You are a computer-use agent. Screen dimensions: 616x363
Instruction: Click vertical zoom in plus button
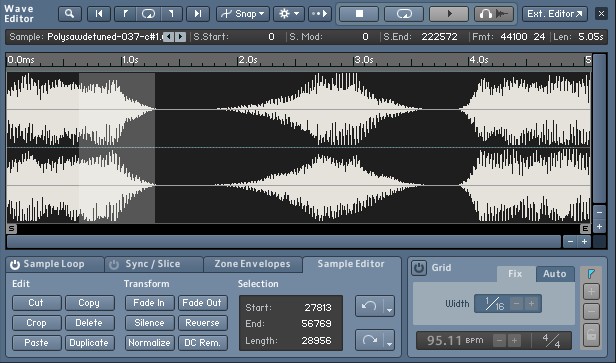pyautogui.click(x=599, y=227)
